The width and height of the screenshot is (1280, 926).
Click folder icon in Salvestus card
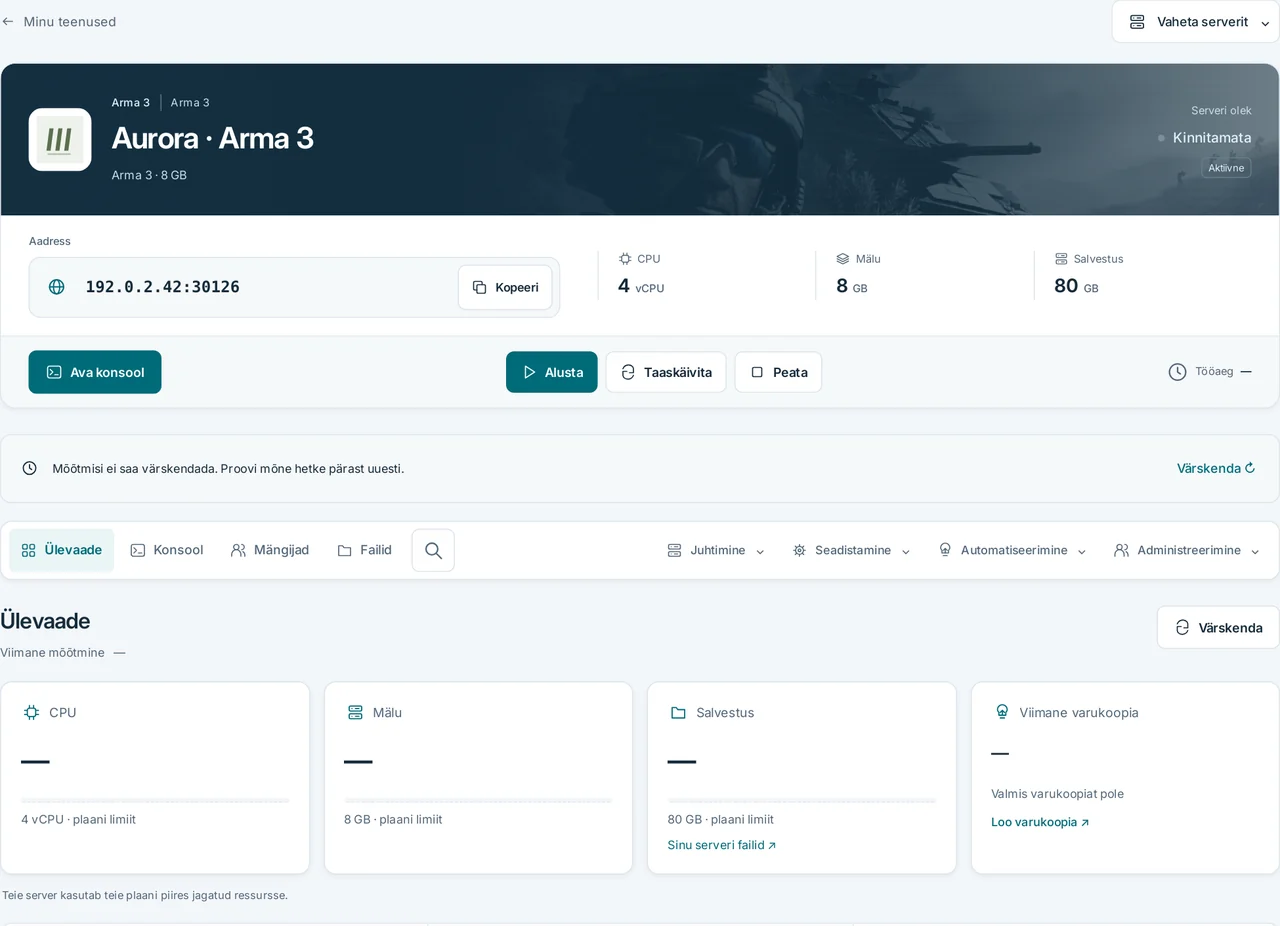(x=678, y=712)
